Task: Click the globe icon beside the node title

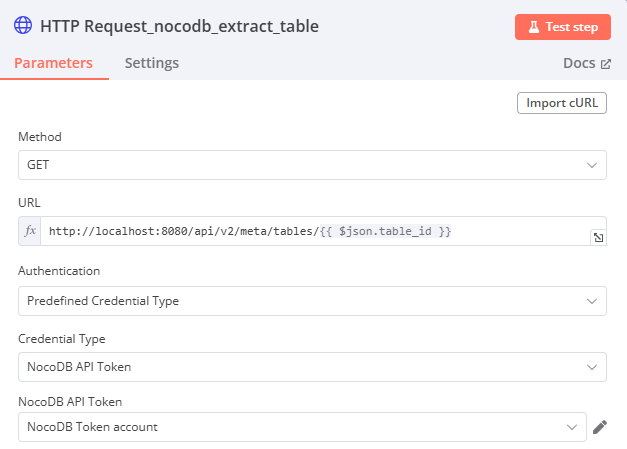Action: pos(22,26)
